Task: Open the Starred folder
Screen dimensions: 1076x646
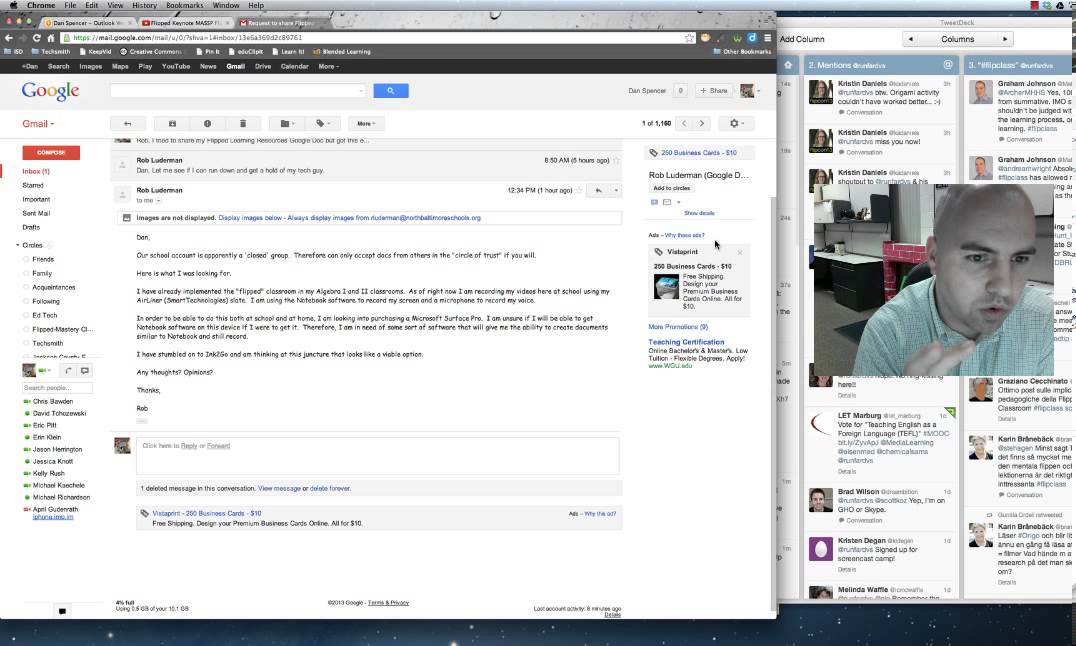Action: click(33, 185)
